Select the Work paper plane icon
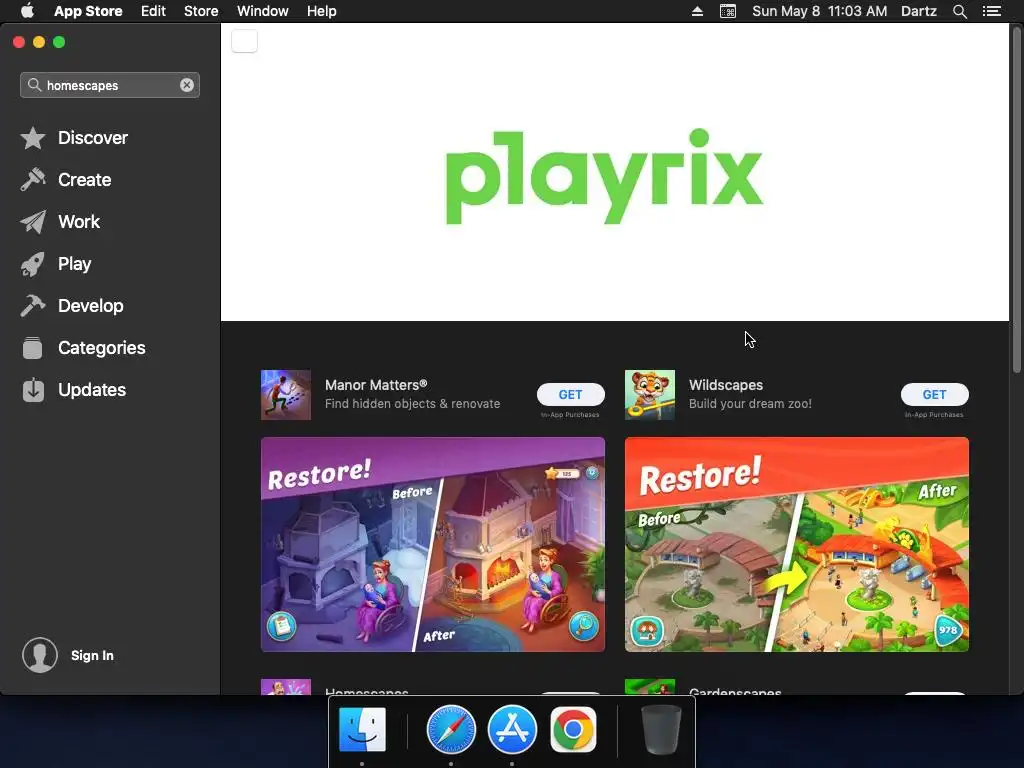1024x768 pixels. click(33, 222)
